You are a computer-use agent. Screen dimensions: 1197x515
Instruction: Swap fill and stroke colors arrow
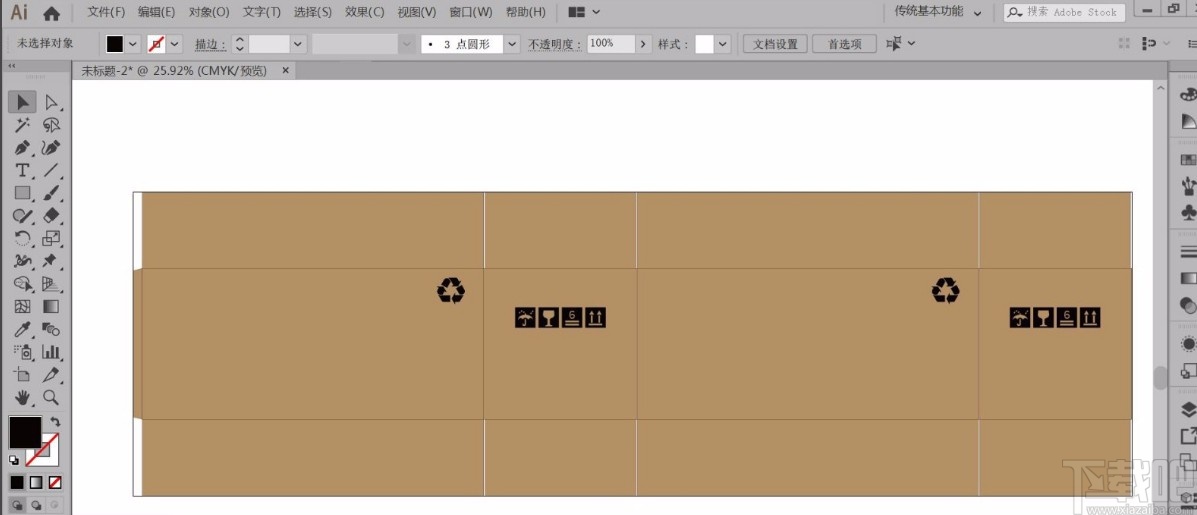click(x=55, y=421)
